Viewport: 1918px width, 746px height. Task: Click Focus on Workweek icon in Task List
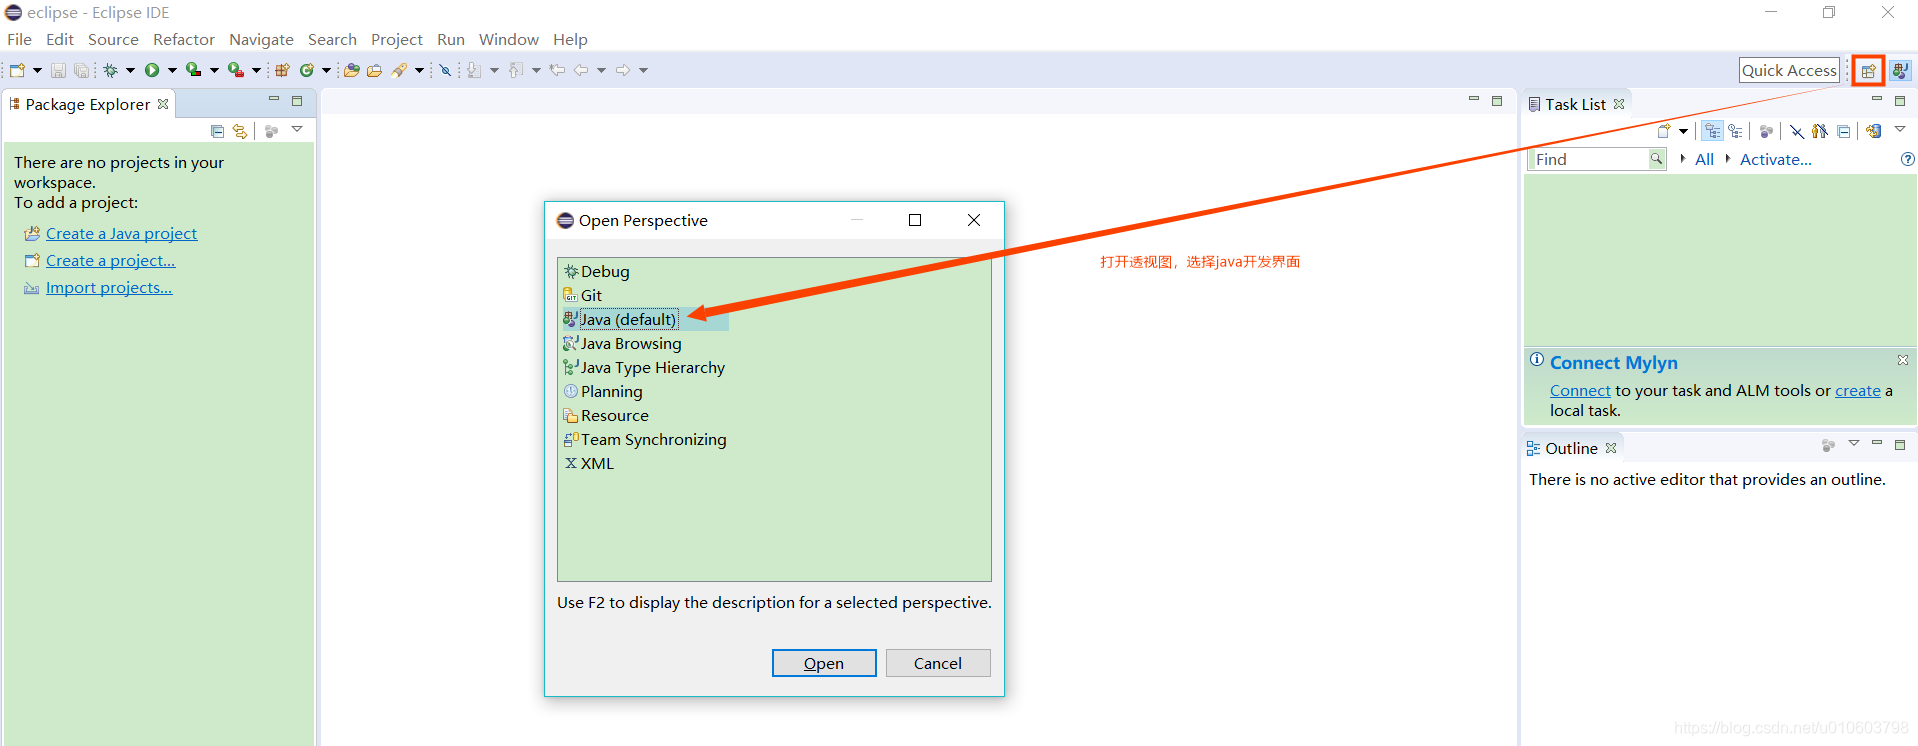coord(1766,131)
